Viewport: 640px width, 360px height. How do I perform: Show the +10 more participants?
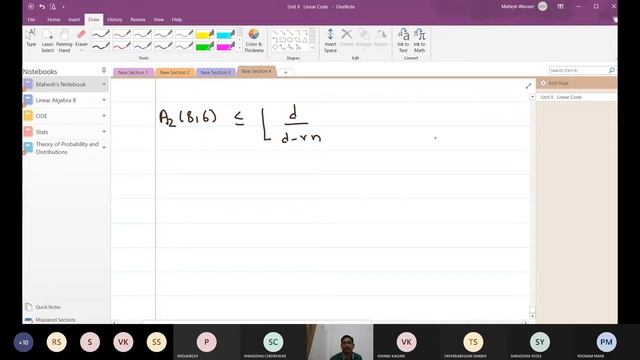pyautogui.click(x=23, y=342)
